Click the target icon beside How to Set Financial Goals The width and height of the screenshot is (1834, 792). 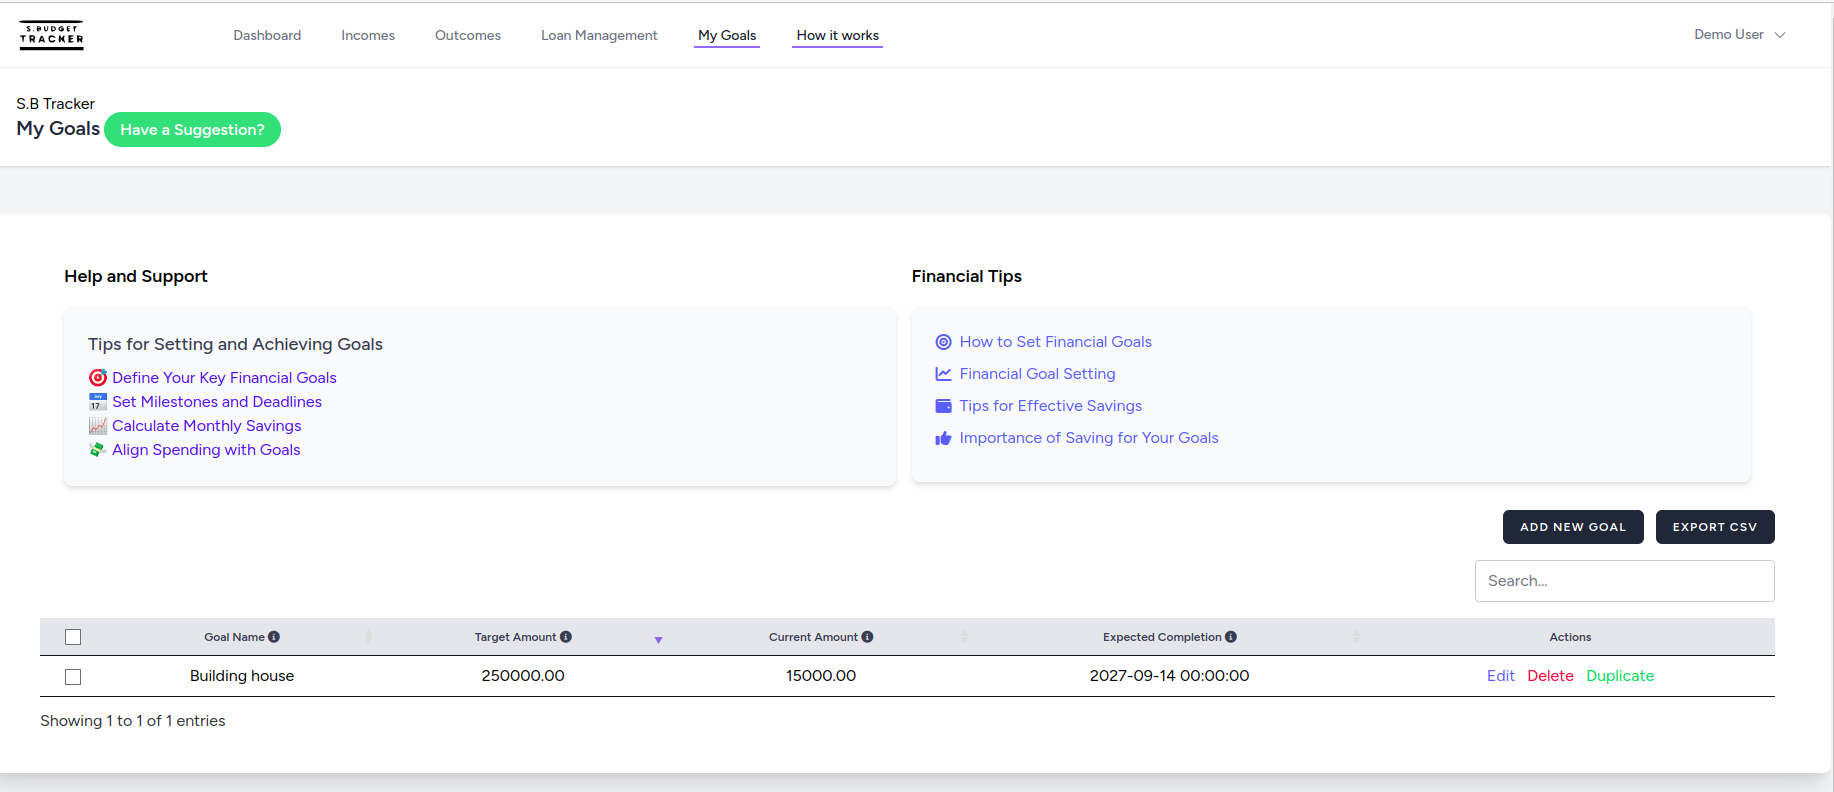(x=943, y=342)
